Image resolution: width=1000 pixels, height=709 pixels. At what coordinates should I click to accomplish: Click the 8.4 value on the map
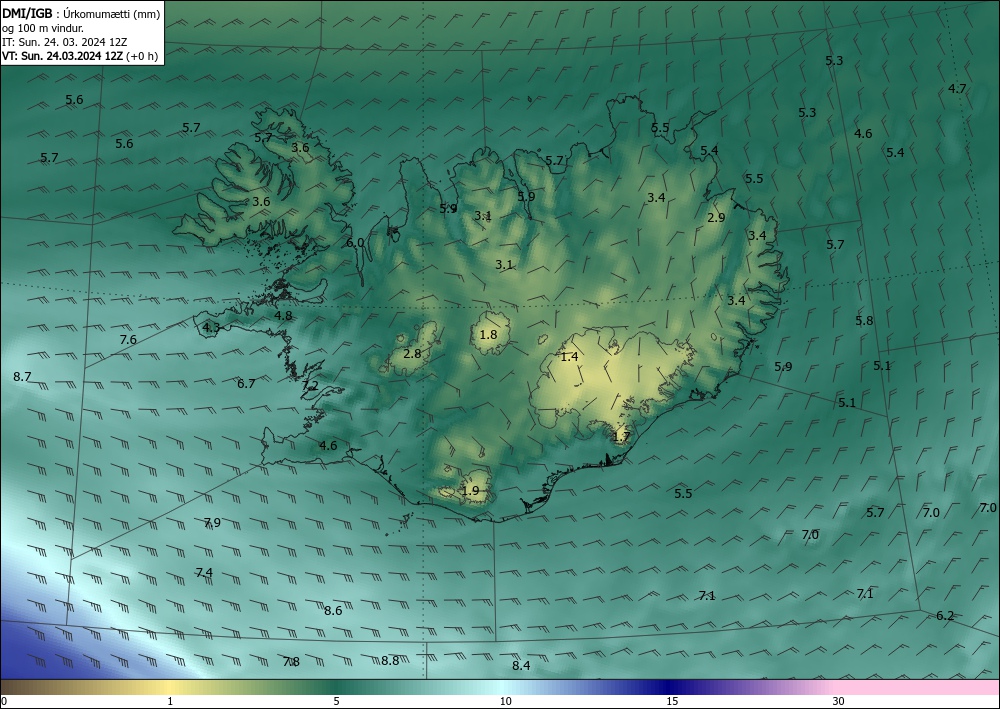coord(521,666)
